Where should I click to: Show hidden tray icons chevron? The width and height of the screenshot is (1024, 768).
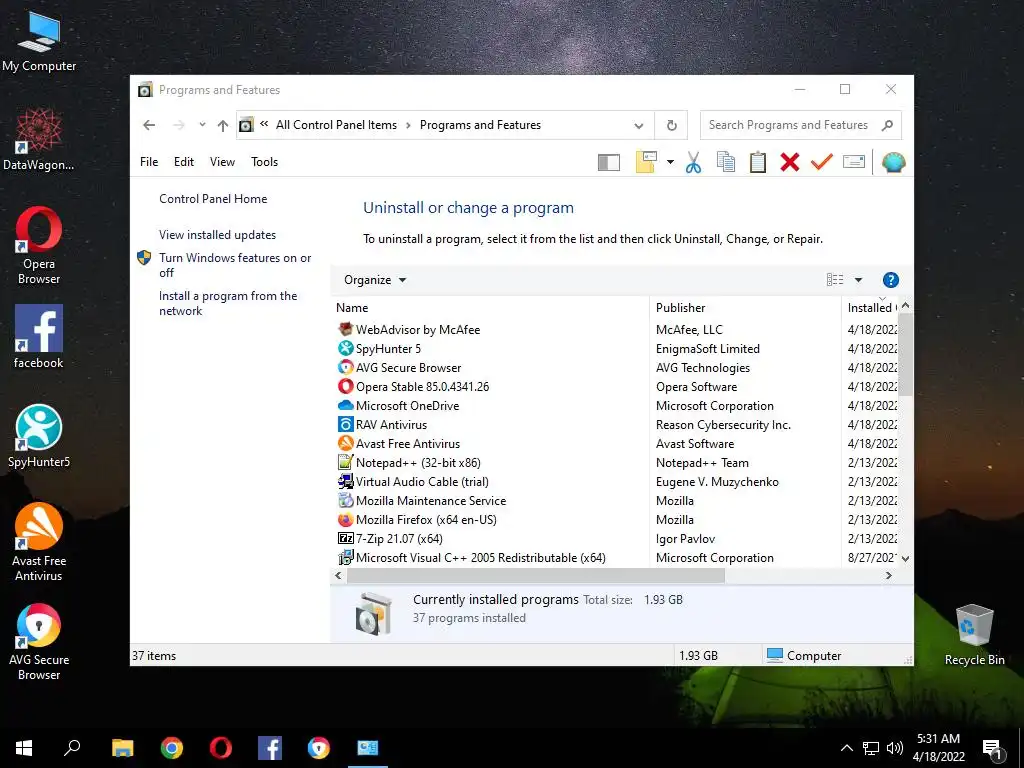point(846,748)
